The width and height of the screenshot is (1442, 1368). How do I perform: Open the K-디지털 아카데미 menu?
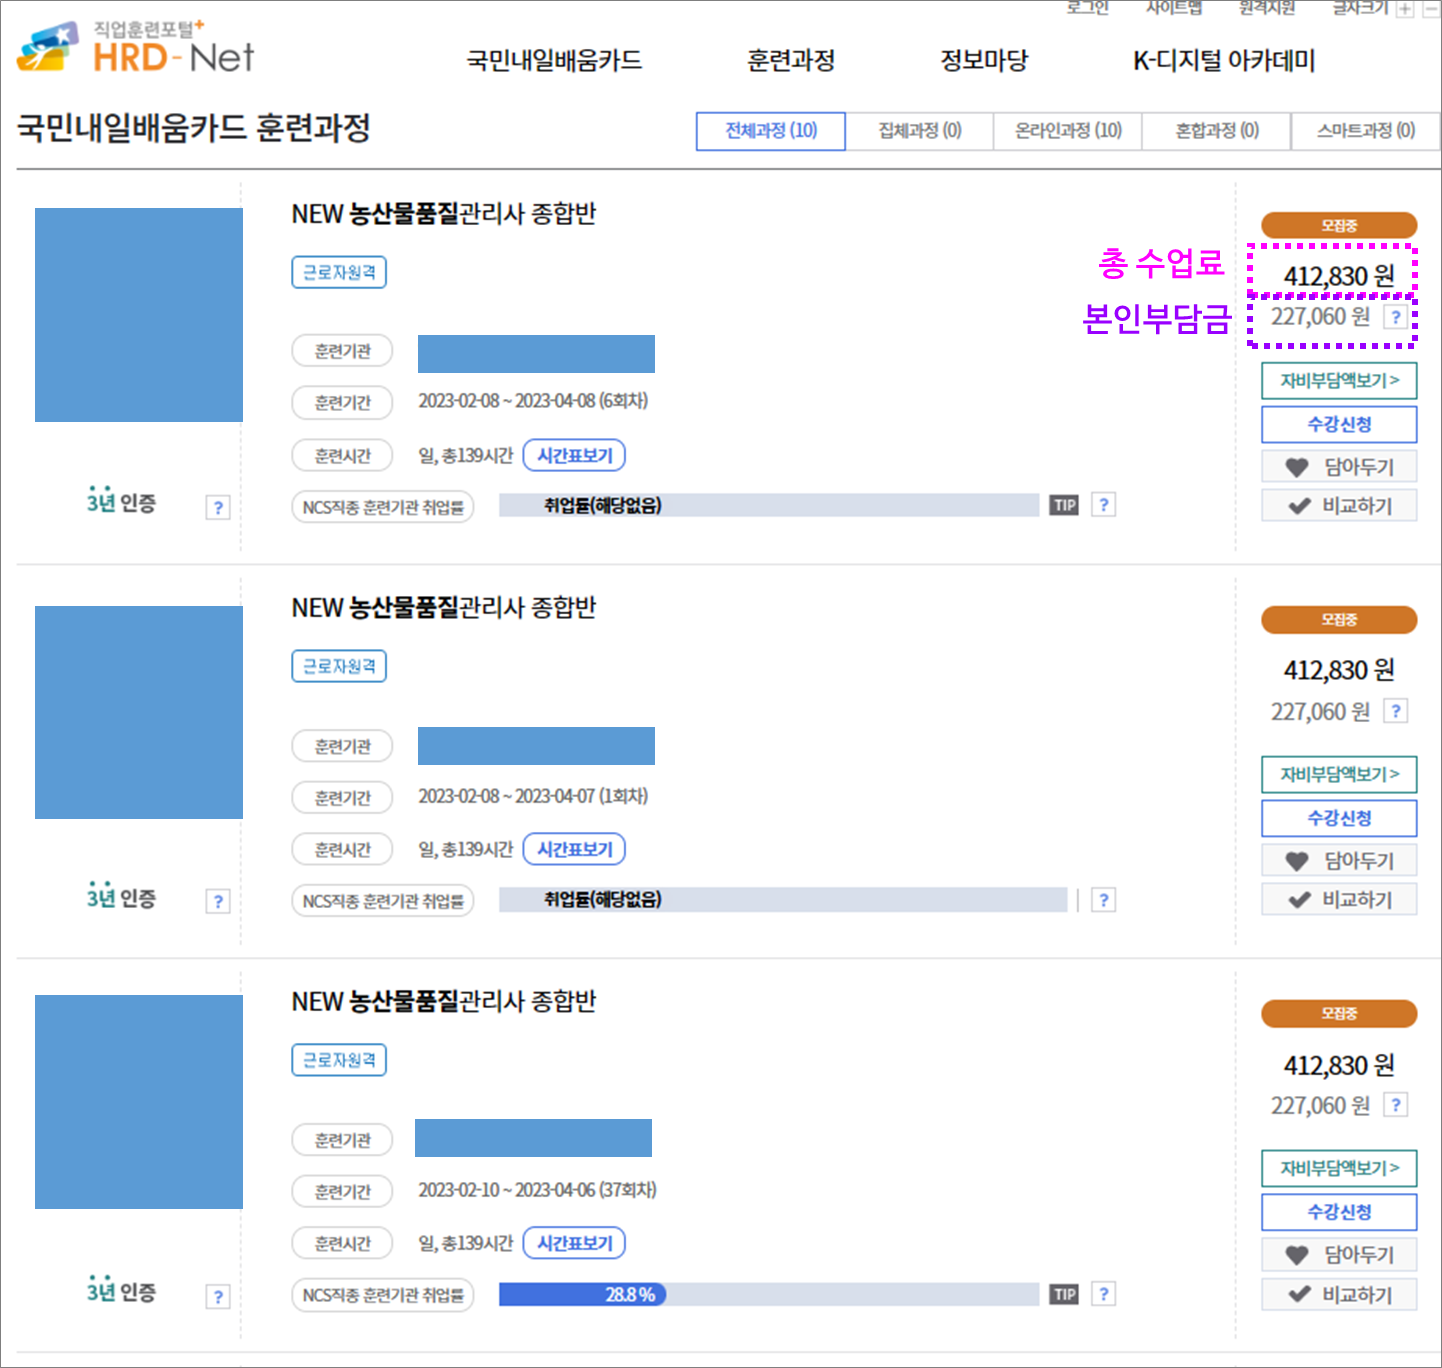pos(1223,61)
